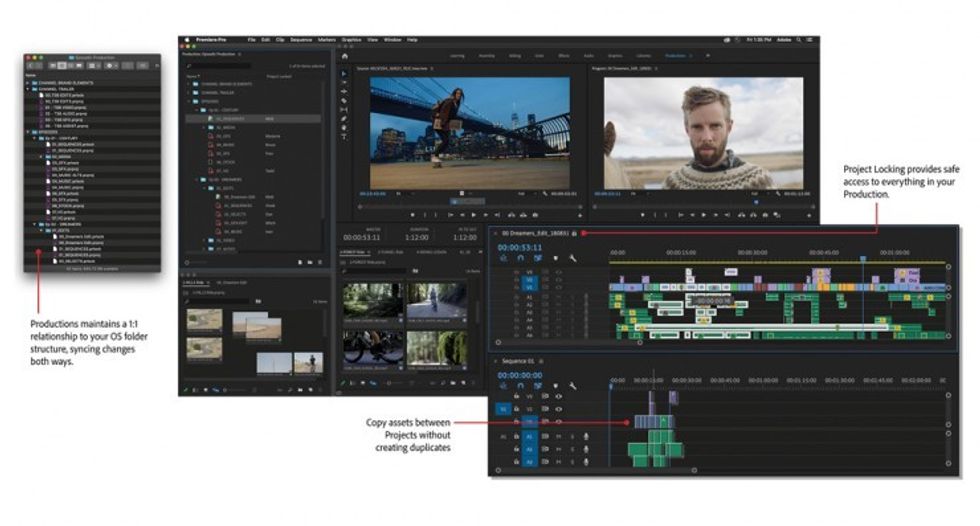The width and height of the screenshot is (980, 526).
Task: Open the File menu
Action: click(x=251, y=39)
